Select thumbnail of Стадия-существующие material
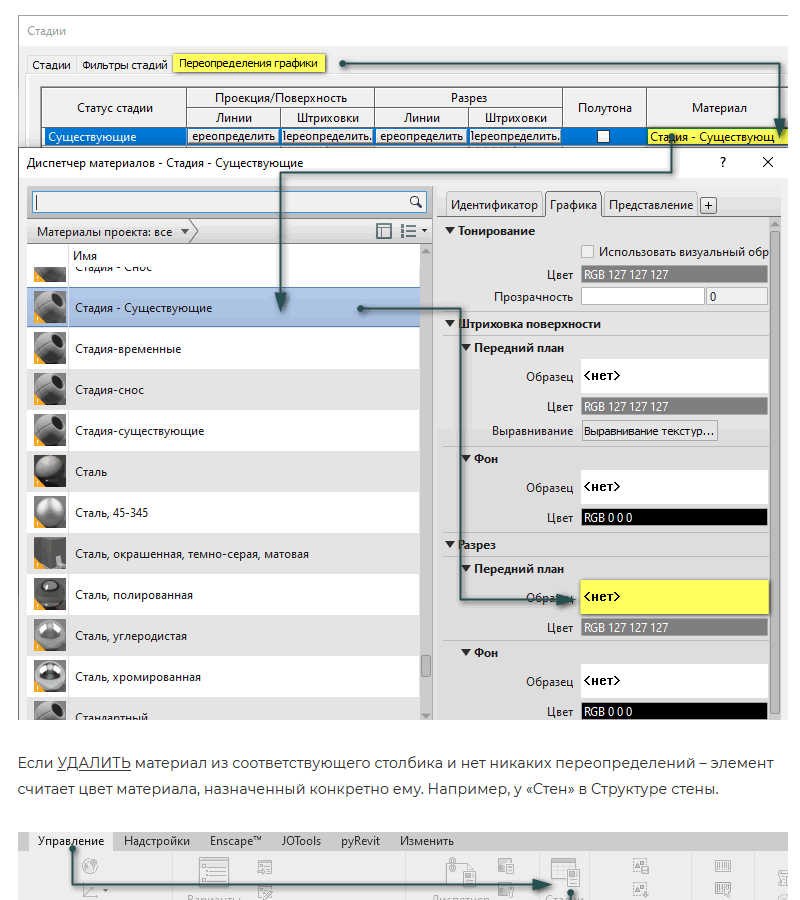This screenshot has width=800, height=900. (x=49, y=430)
